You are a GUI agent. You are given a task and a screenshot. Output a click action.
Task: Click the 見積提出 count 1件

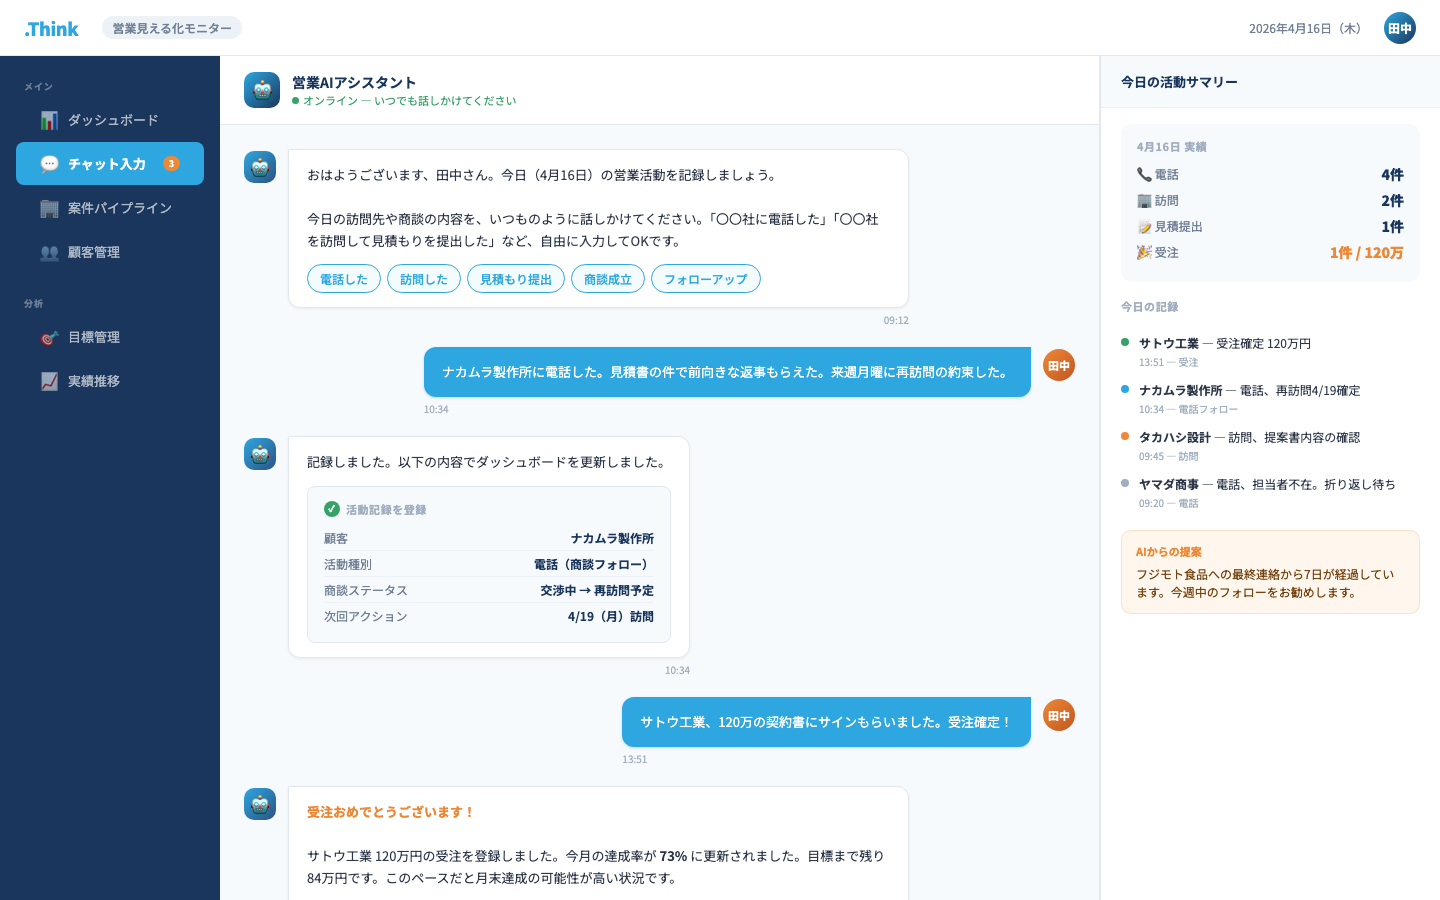click(1392, 226)
